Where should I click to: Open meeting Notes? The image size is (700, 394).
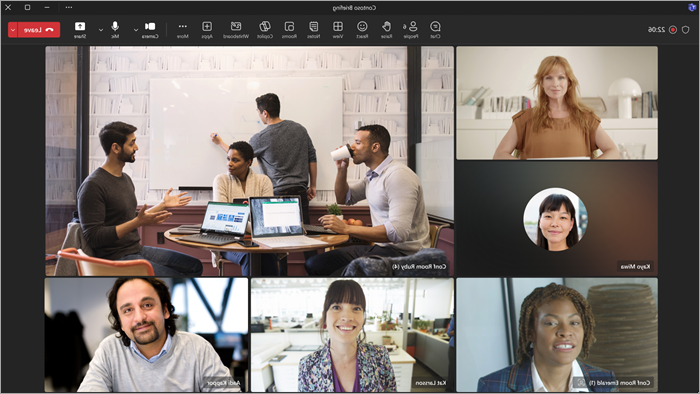[x=314, y=30]
